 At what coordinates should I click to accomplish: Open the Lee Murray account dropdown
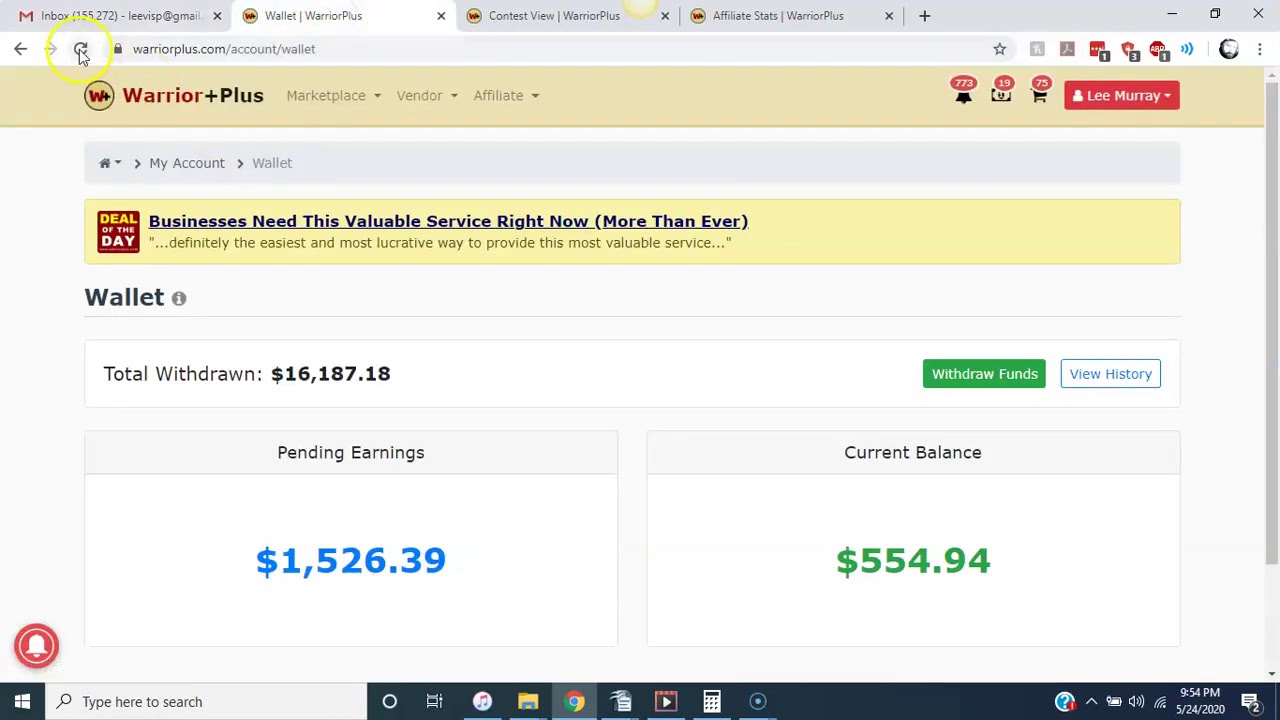[1122, 95]
